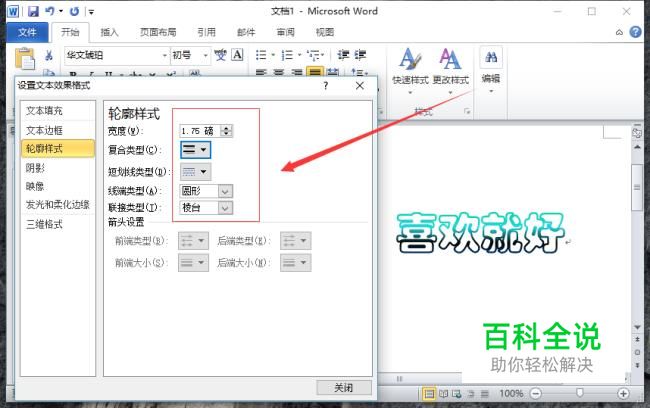Apply character border with boxed A icon
The image size is (650, 408).
click(x=237, y=55)
